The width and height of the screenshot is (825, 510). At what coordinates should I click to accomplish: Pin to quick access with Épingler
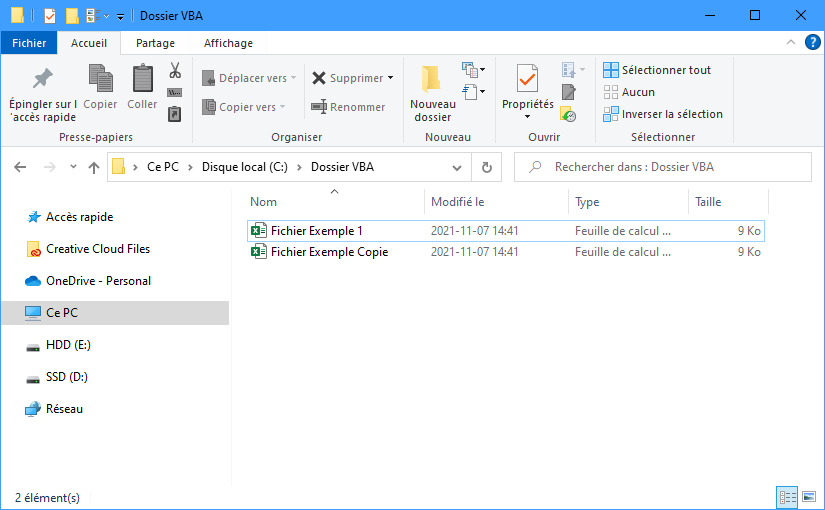point(43,95)
